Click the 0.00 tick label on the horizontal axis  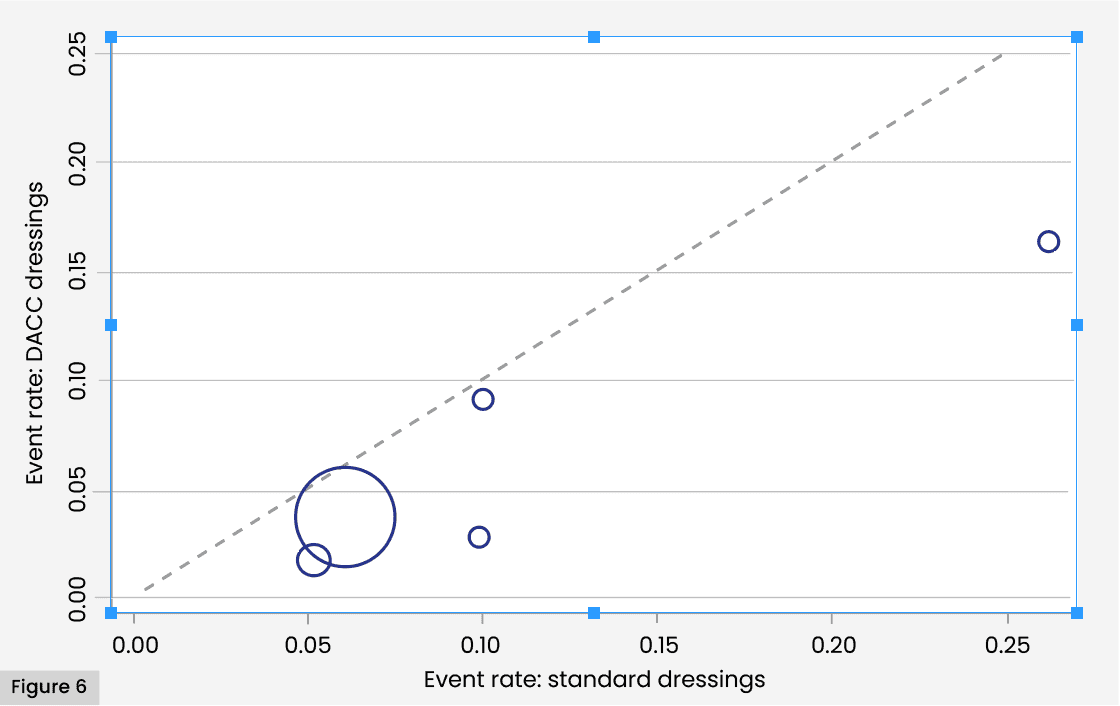point(134,643)
